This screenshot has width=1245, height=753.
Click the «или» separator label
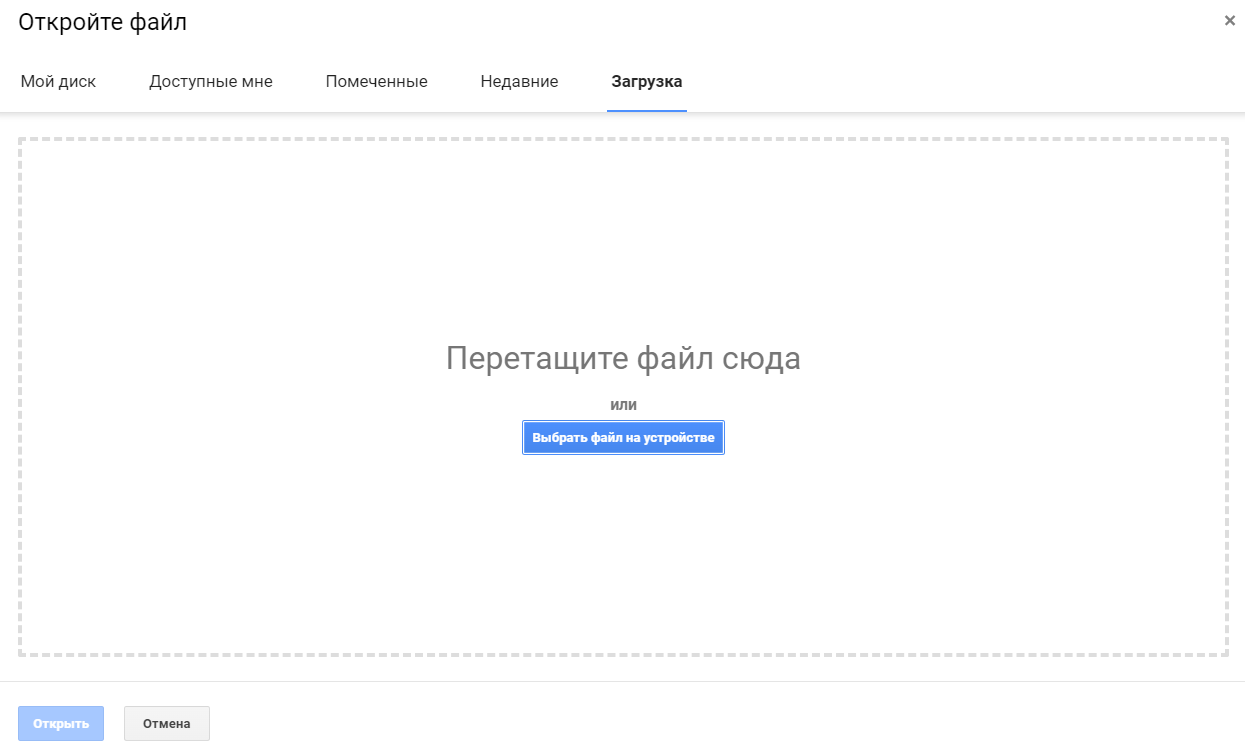[x=622, y=404]
